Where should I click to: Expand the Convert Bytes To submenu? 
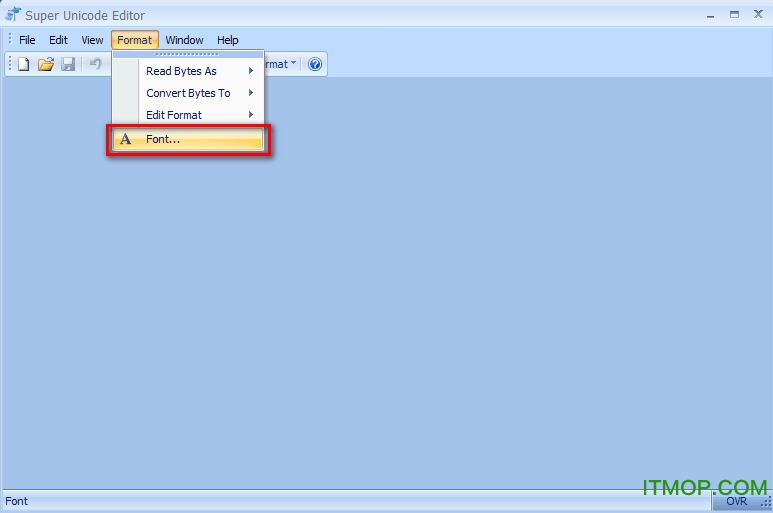[188, 93]
